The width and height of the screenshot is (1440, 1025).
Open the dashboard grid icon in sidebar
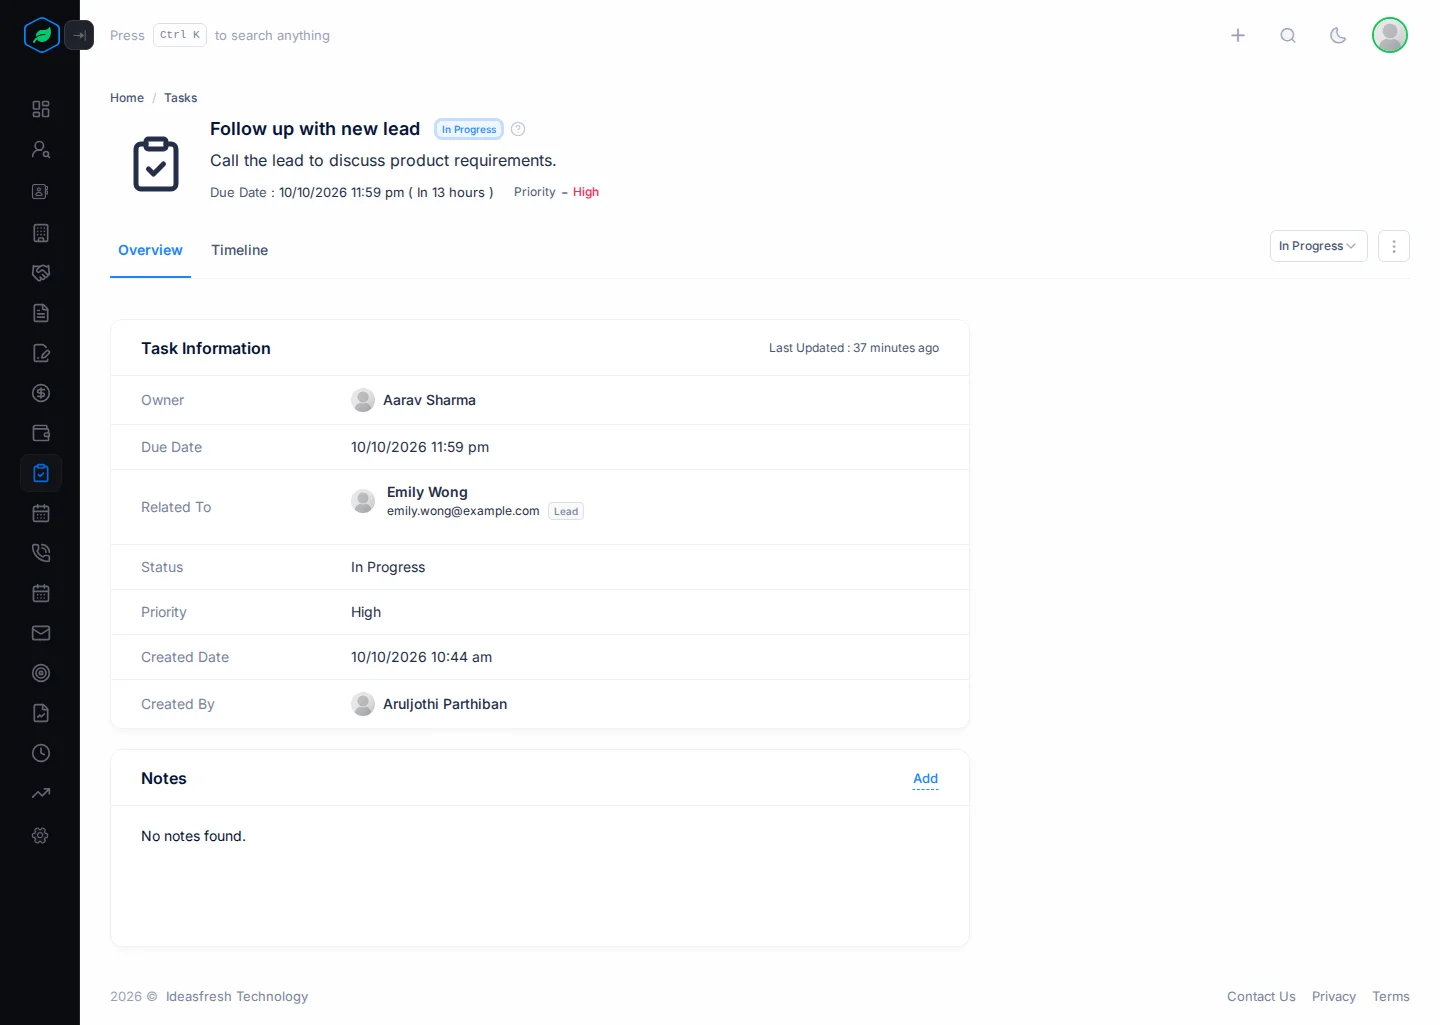tap(41, 109)
